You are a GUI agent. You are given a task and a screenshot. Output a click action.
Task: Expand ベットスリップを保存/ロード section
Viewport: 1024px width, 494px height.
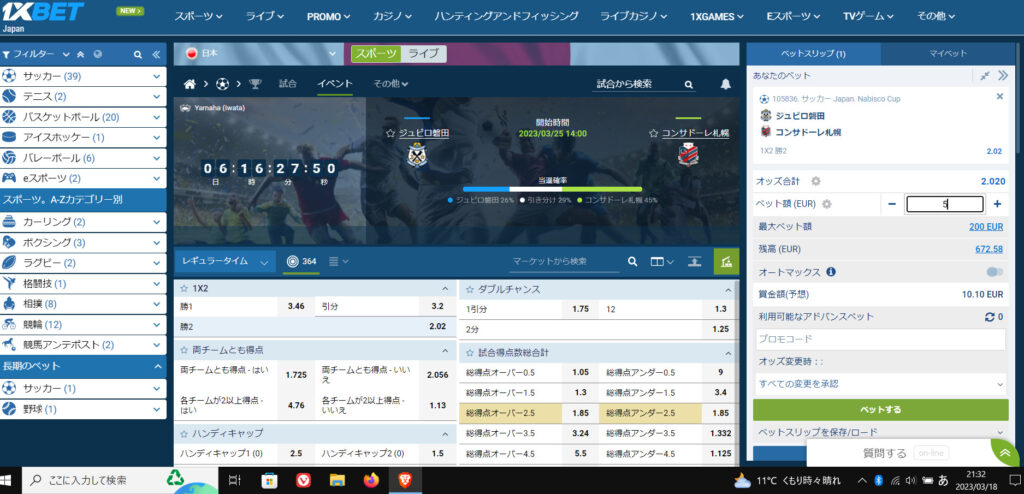880,432
